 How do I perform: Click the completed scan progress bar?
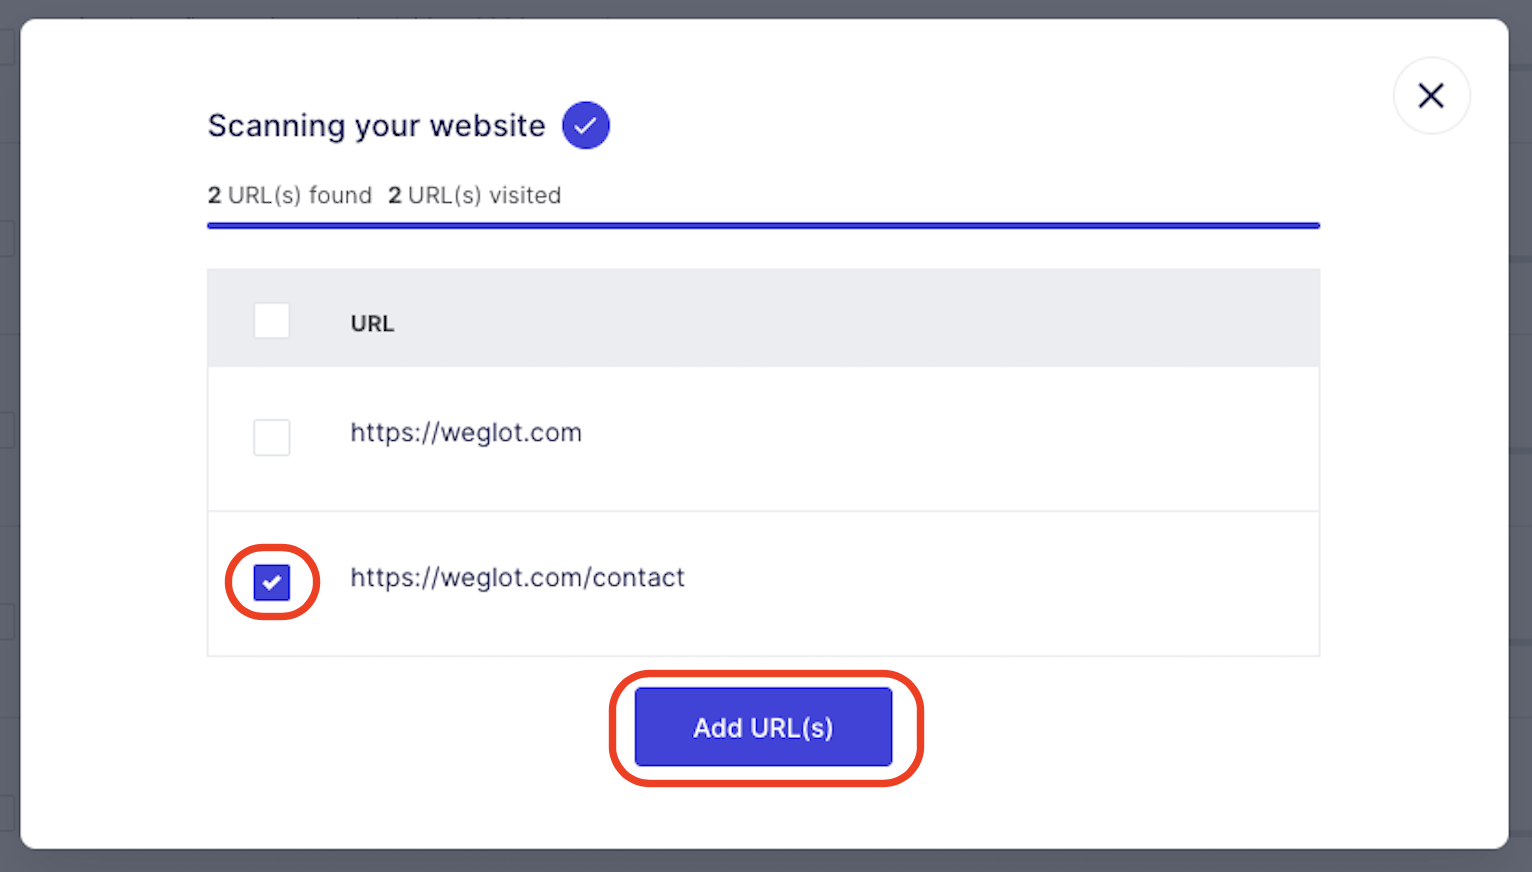point(762,225)
